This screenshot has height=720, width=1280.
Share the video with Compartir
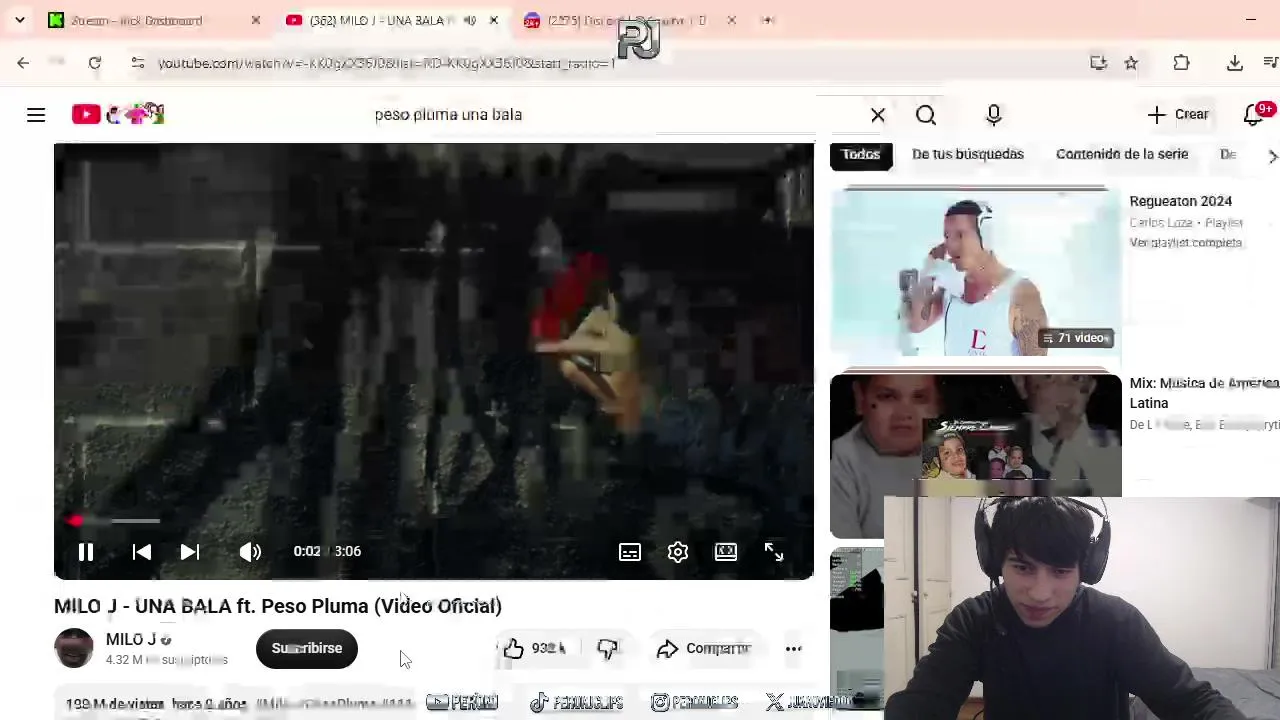[x=704, y=649]
